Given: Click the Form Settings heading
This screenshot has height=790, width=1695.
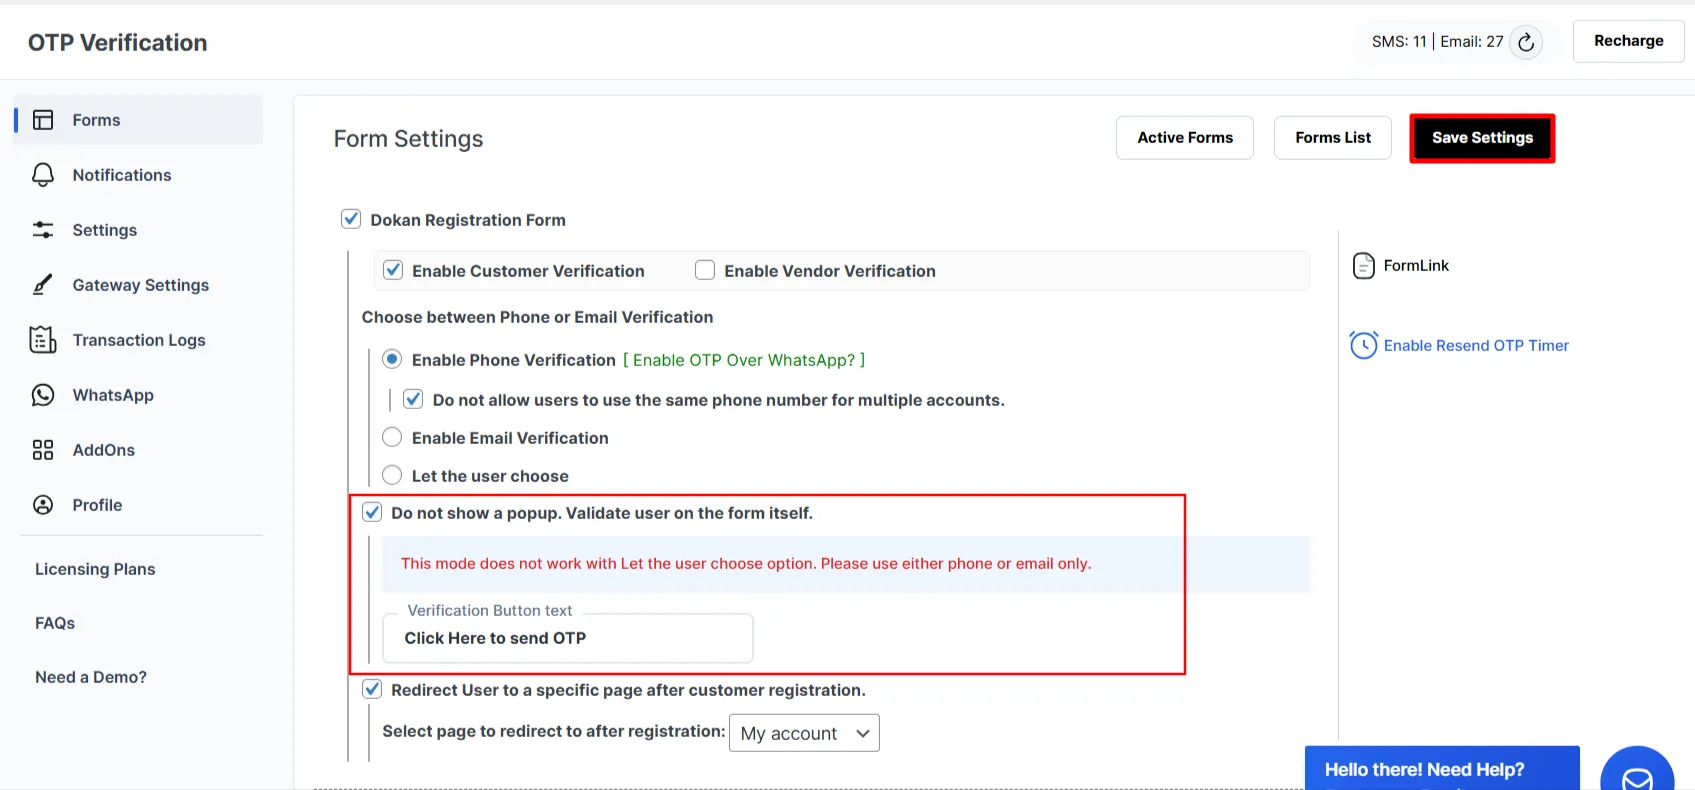Looking at the screenshot, I should (408, 139).
